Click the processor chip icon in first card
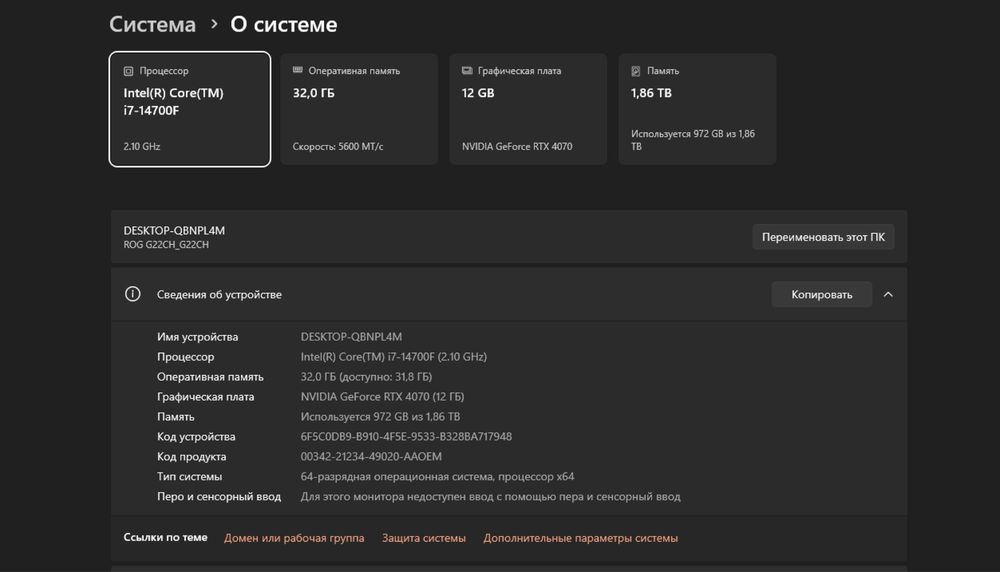The image size is (1000, 572). point(128,71)
